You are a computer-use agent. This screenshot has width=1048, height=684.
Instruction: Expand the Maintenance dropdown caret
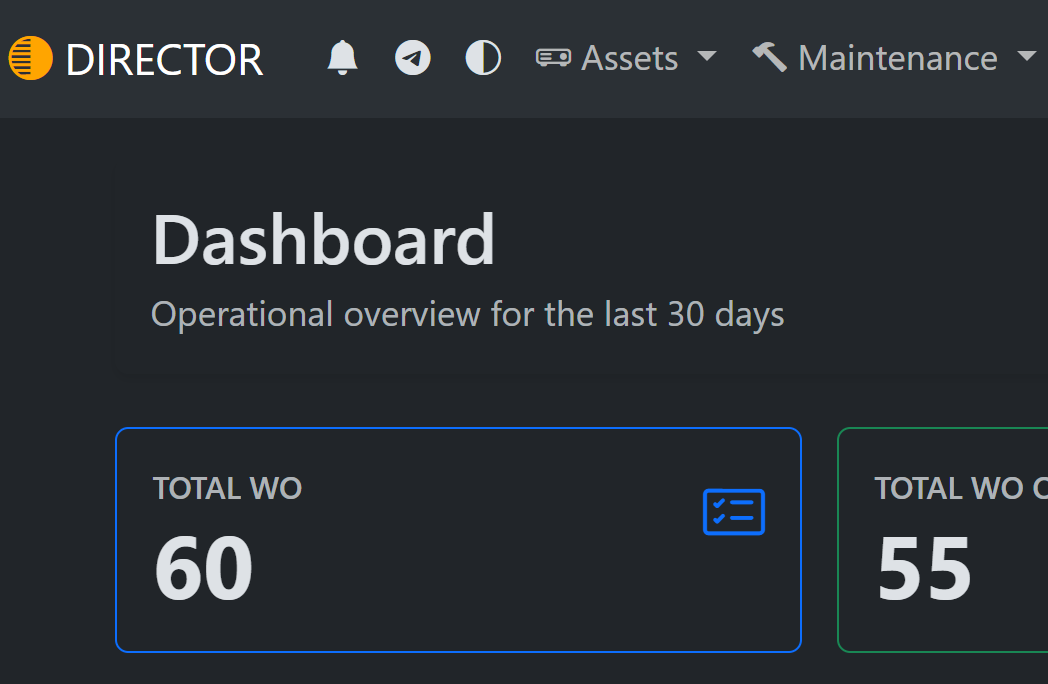click(1027, 56)
